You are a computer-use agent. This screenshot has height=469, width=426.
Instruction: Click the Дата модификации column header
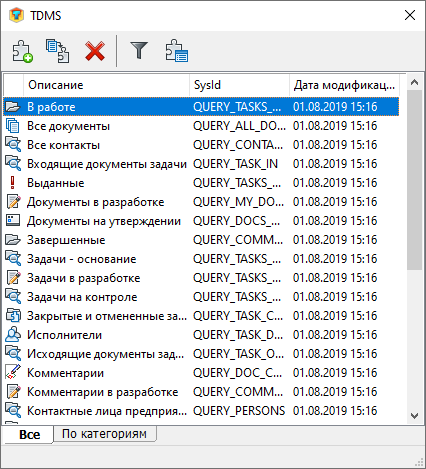(344, 85)
